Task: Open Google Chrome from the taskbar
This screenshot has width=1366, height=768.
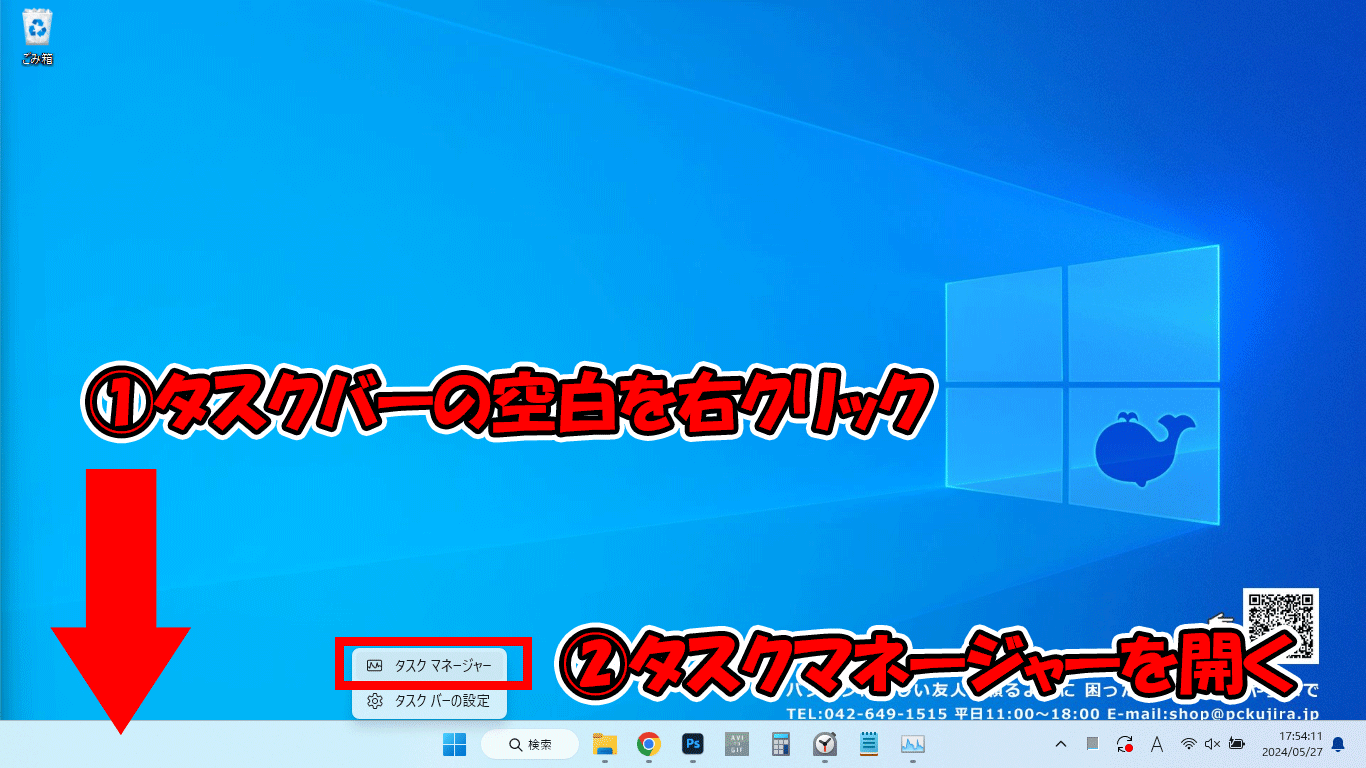Action: tap(648, 744)
